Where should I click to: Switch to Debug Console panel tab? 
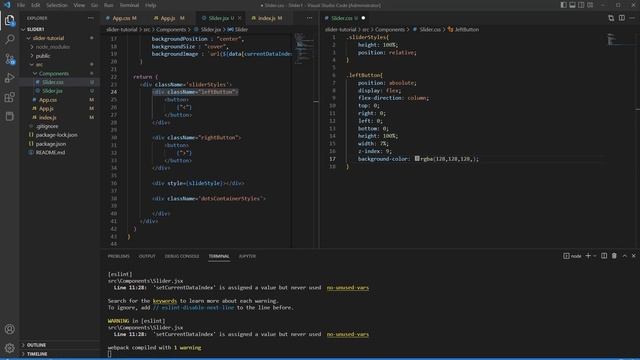[182, 256]
